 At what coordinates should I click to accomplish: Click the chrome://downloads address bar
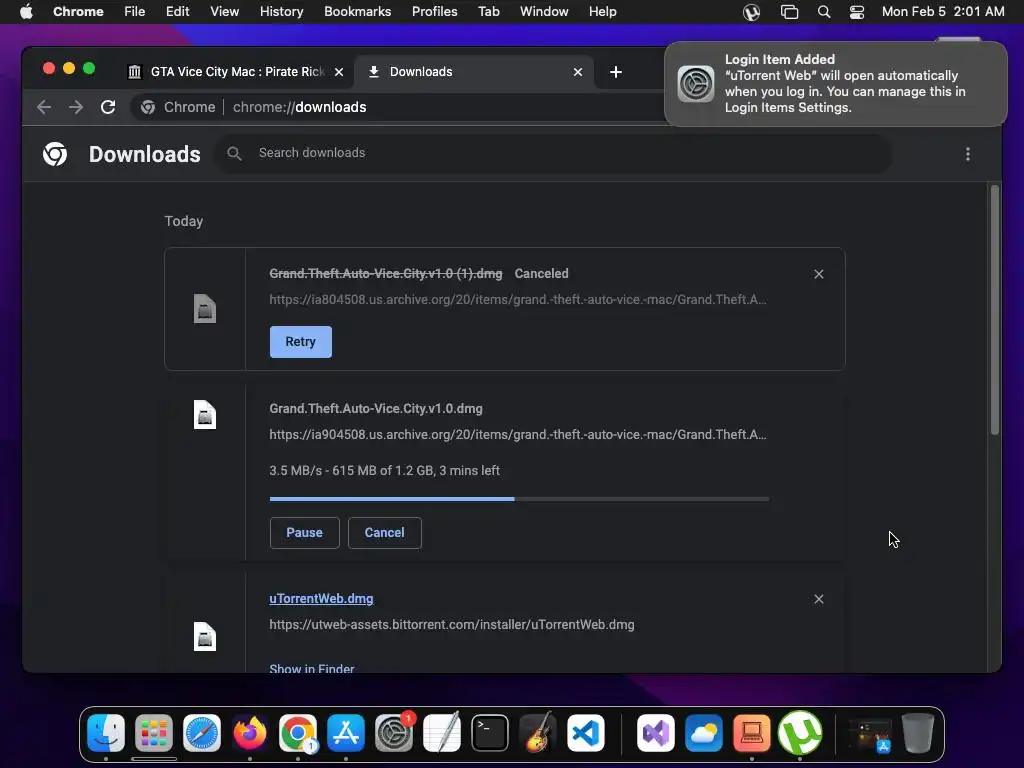click(x=398, y=107)
